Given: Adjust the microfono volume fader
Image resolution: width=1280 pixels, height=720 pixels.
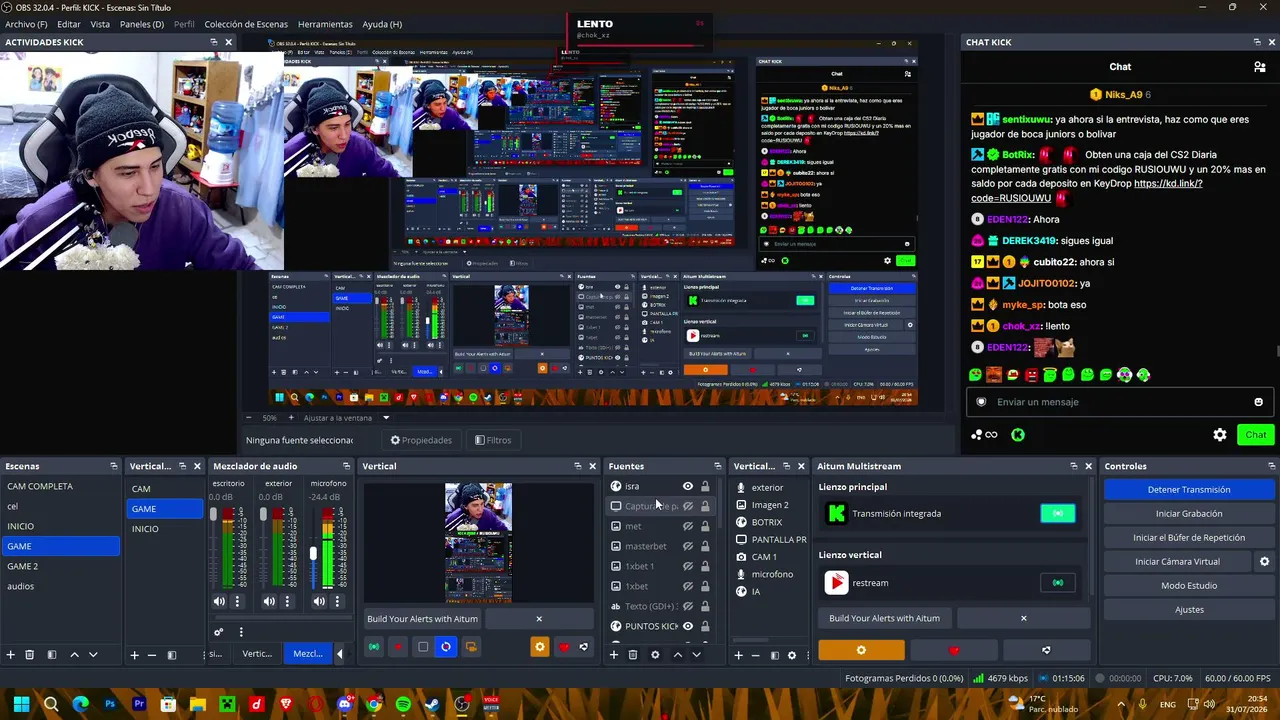Looking at the screenshot, I should click(x=313, y=553).
